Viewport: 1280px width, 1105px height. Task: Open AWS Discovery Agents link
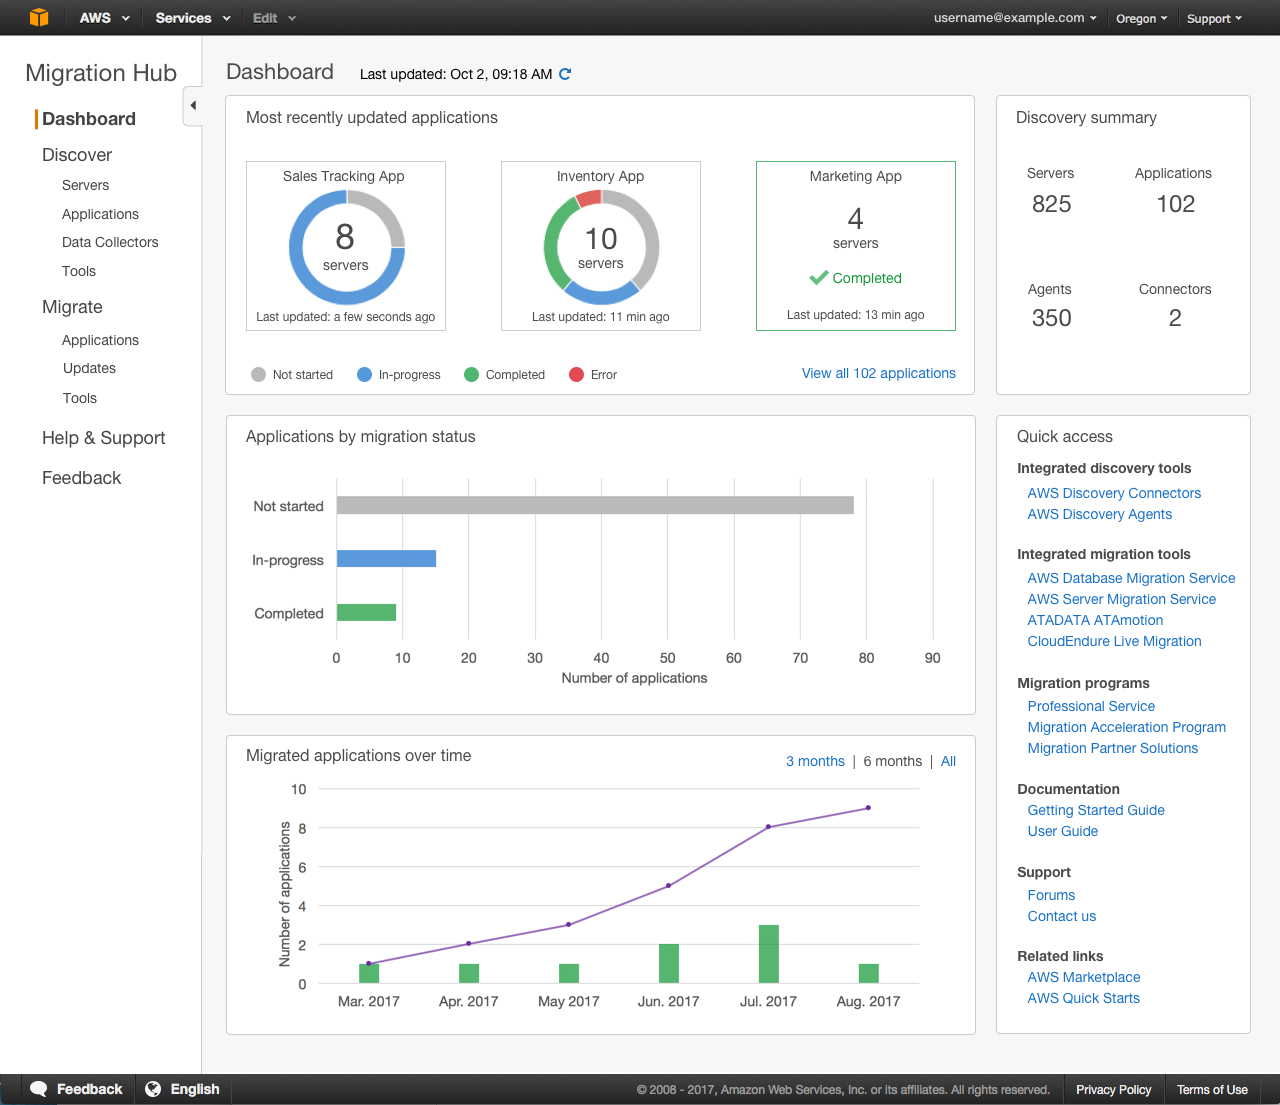point(1100,514)
